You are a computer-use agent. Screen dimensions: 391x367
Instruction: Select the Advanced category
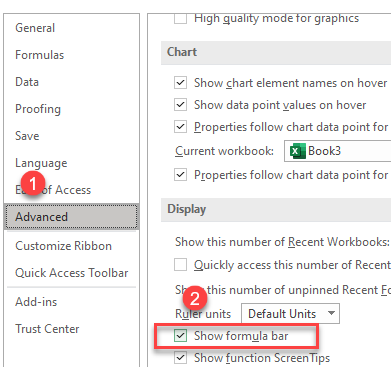click(x=71, y=217)
